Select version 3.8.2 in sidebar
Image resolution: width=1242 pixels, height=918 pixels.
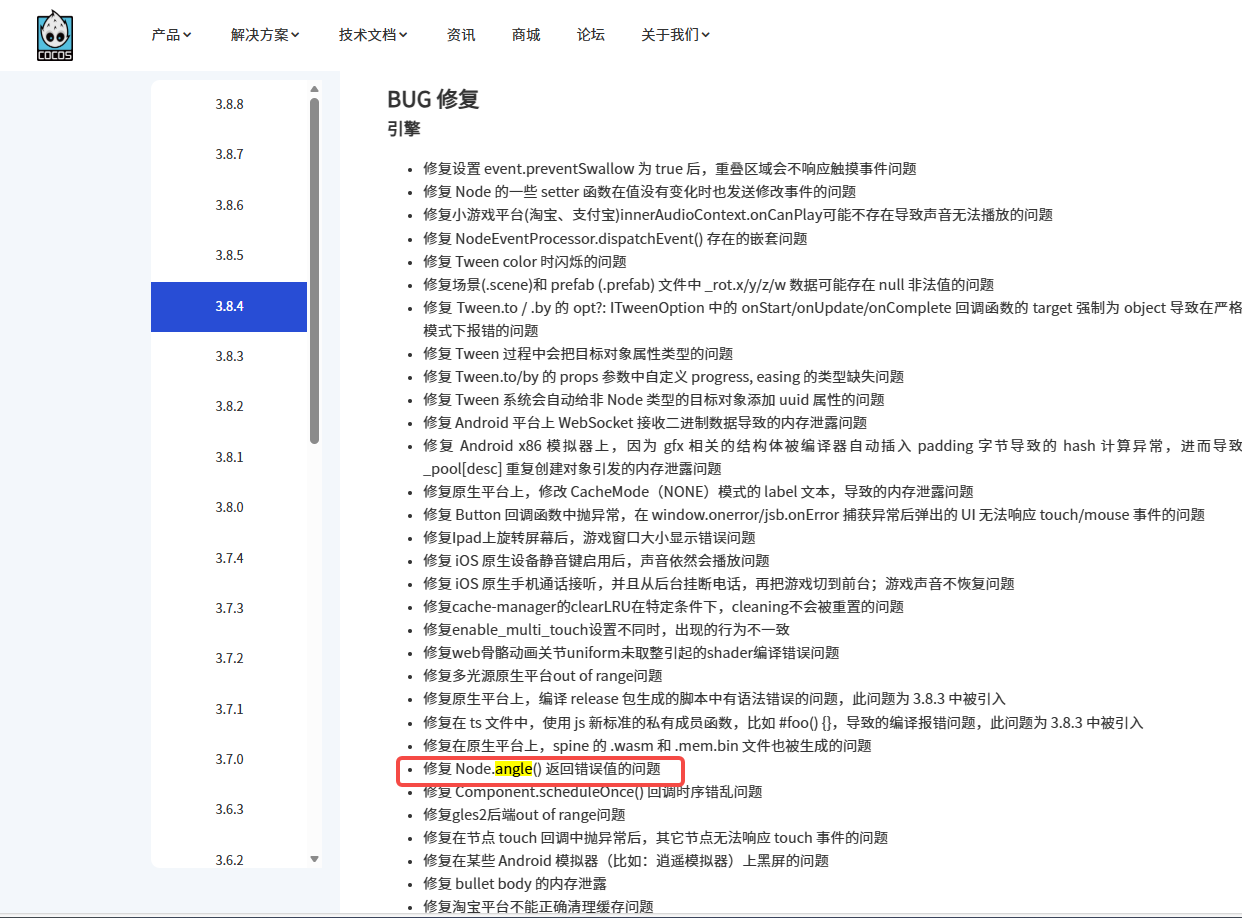coord(229,406)
